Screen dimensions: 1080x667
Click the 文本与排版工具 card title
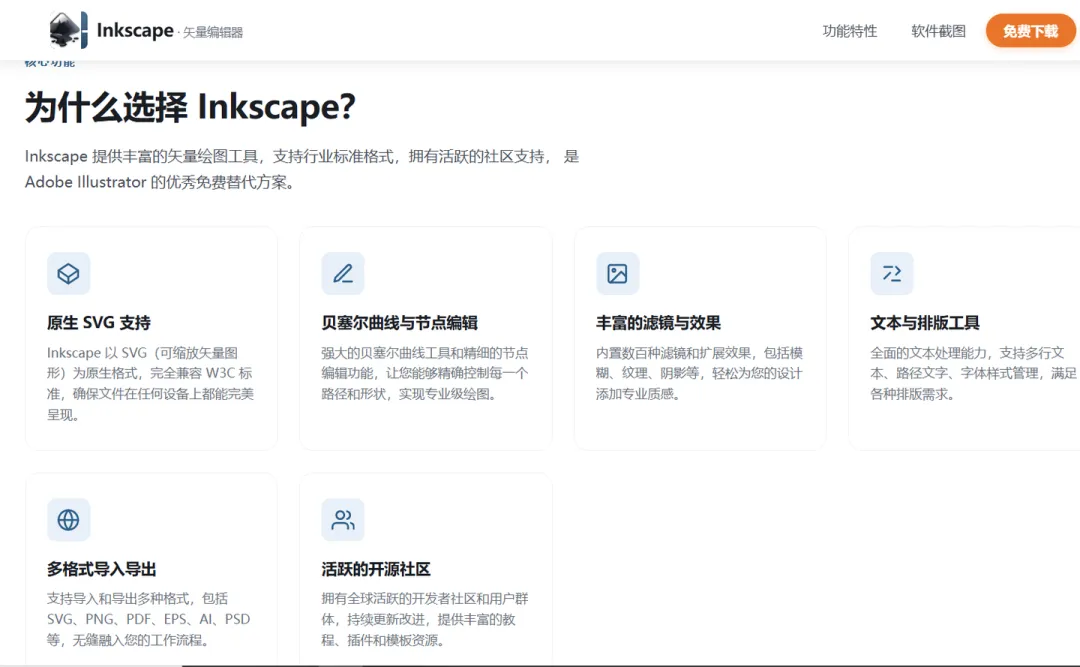point(925,322)
